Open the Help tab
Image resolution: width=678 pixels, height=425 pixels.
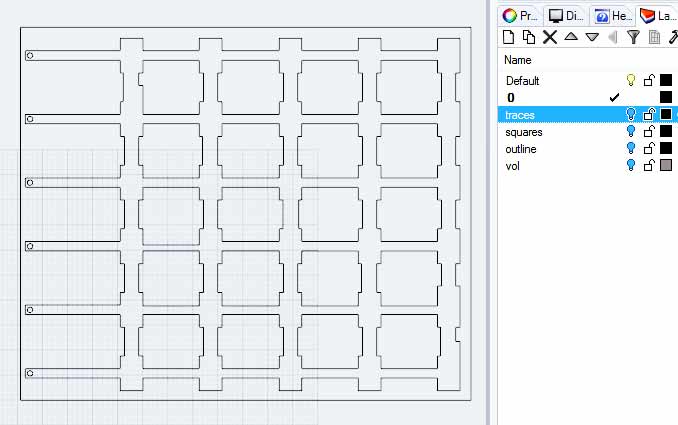pyautogui.click(x=612, y=16)
